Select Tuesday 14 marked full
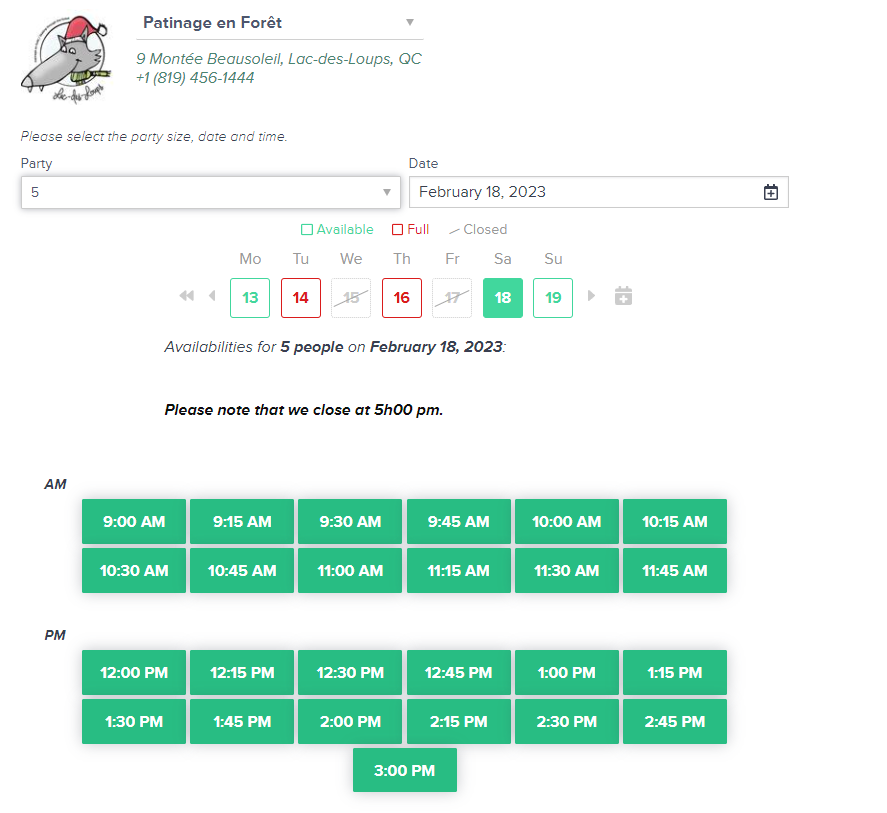 coord(300,298)
